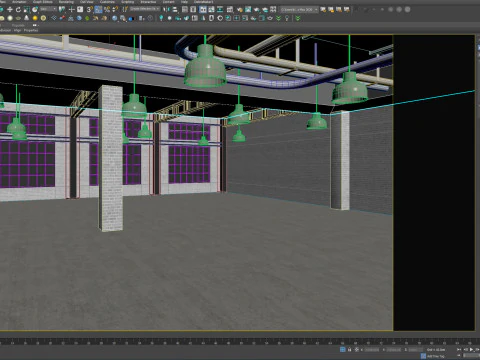Viewport: 480px width, 360px height.
Task: Click Go to Start button
Action: pyautogui.click(x=459, y=349)
